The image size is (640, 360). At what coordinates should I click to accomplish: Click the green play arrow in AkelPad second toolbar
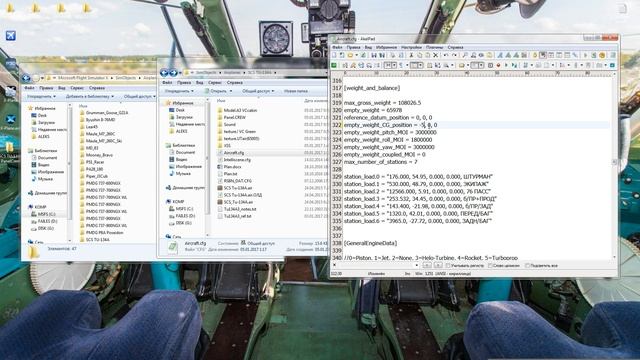[506, 65]
